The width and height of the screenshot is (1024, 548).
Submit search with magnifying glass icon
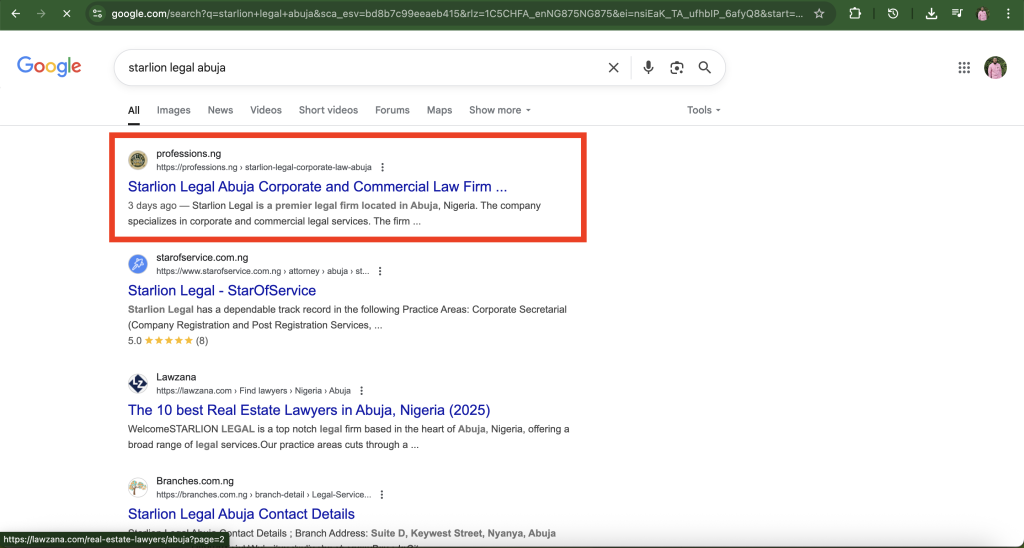click(705, 67)
